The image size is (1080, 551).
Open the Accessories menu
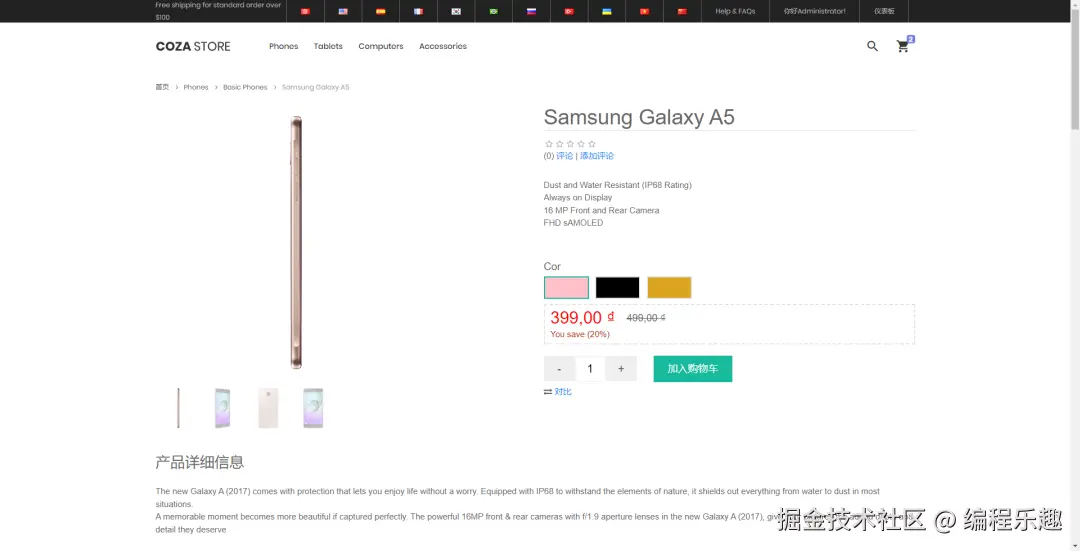443,46
